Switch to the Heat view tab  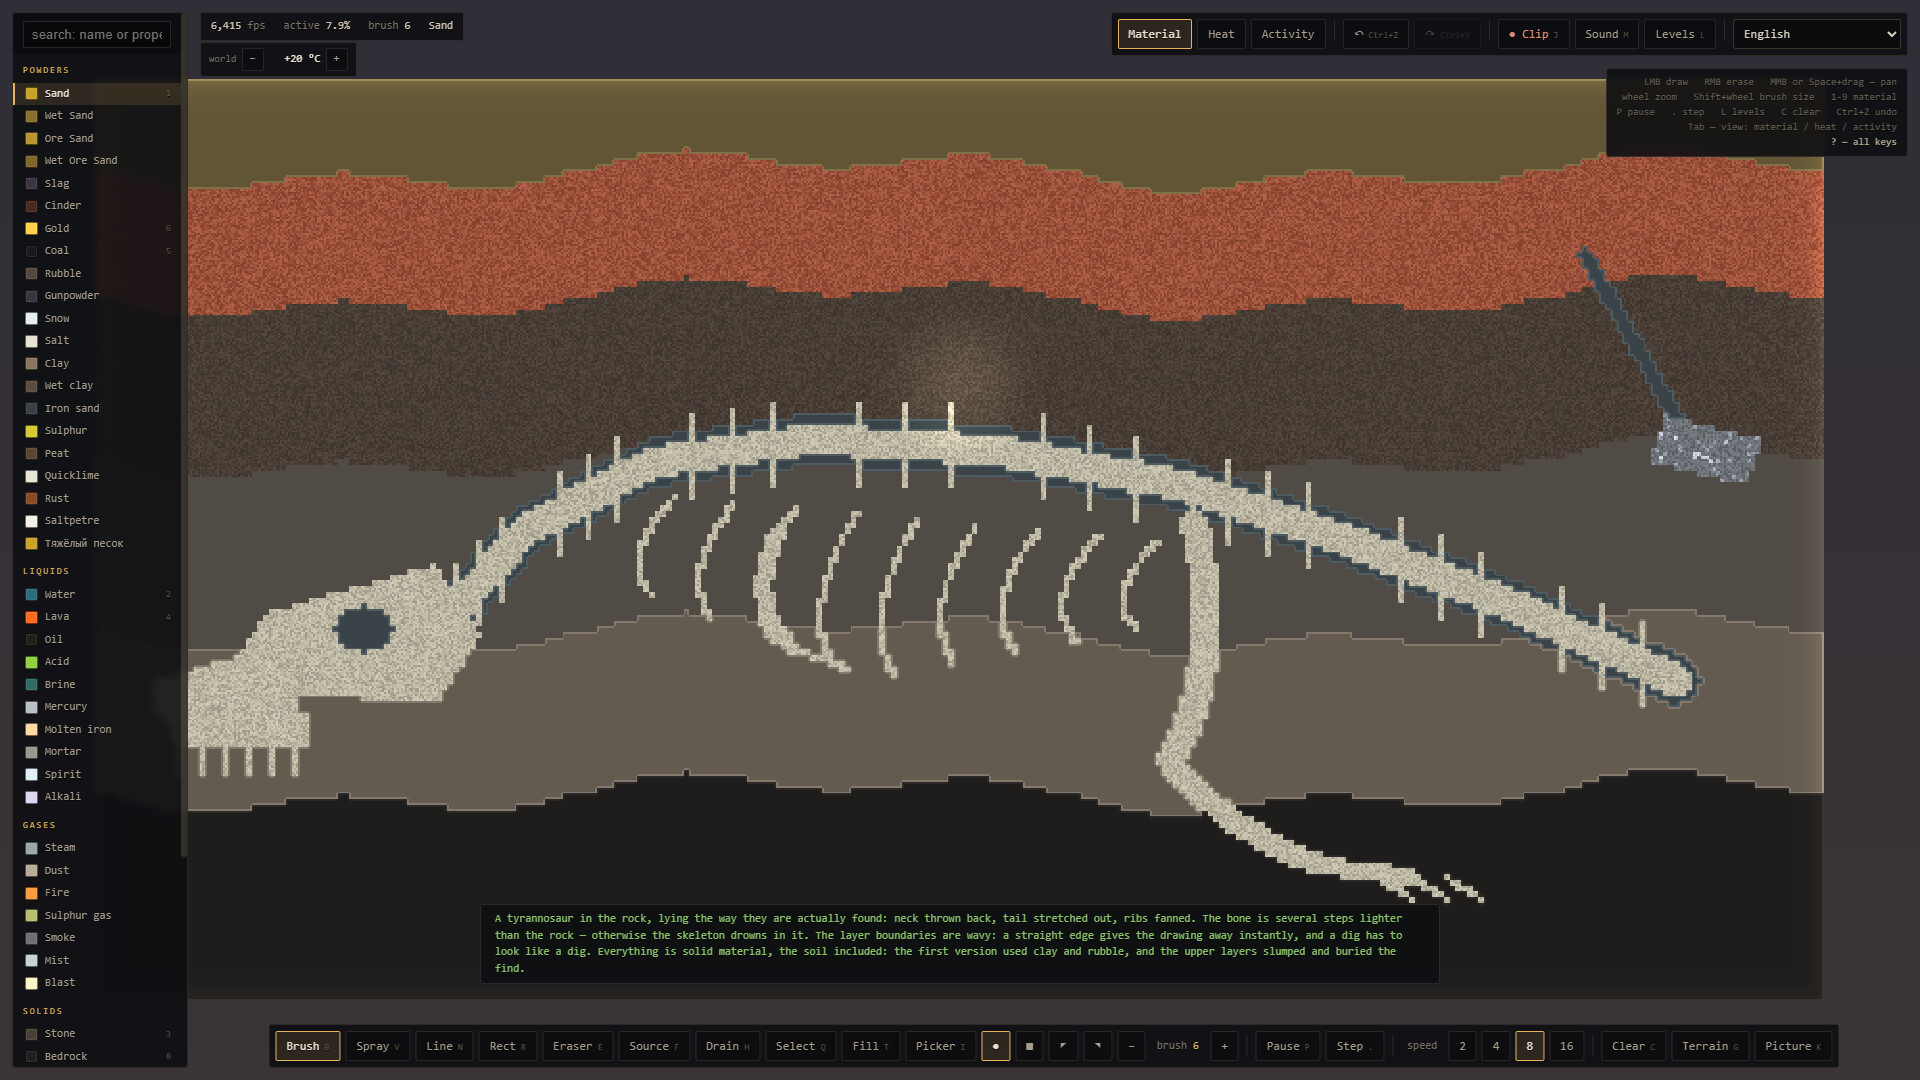pyautogui.click(x=1221, y=34)
